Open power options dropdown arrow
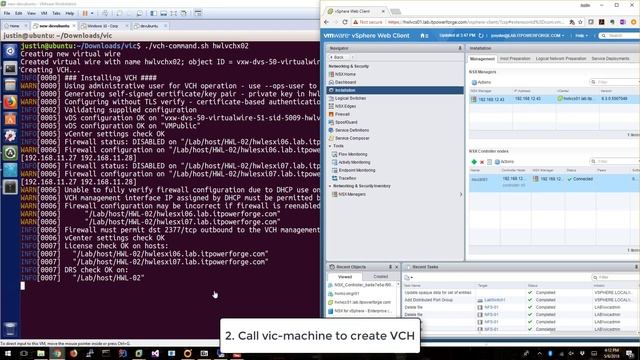The image size is (640, 360). coord(92,13)
